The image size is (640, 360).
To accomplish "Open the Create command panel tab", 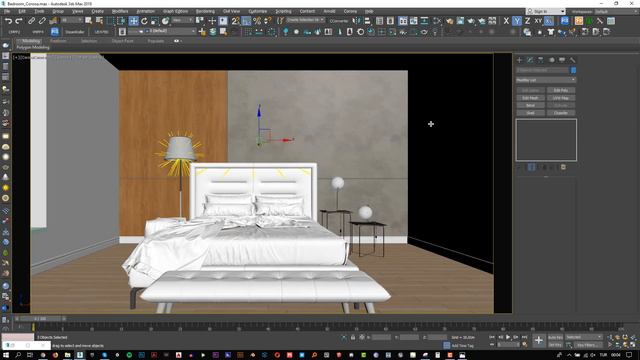I will [520, 60].
